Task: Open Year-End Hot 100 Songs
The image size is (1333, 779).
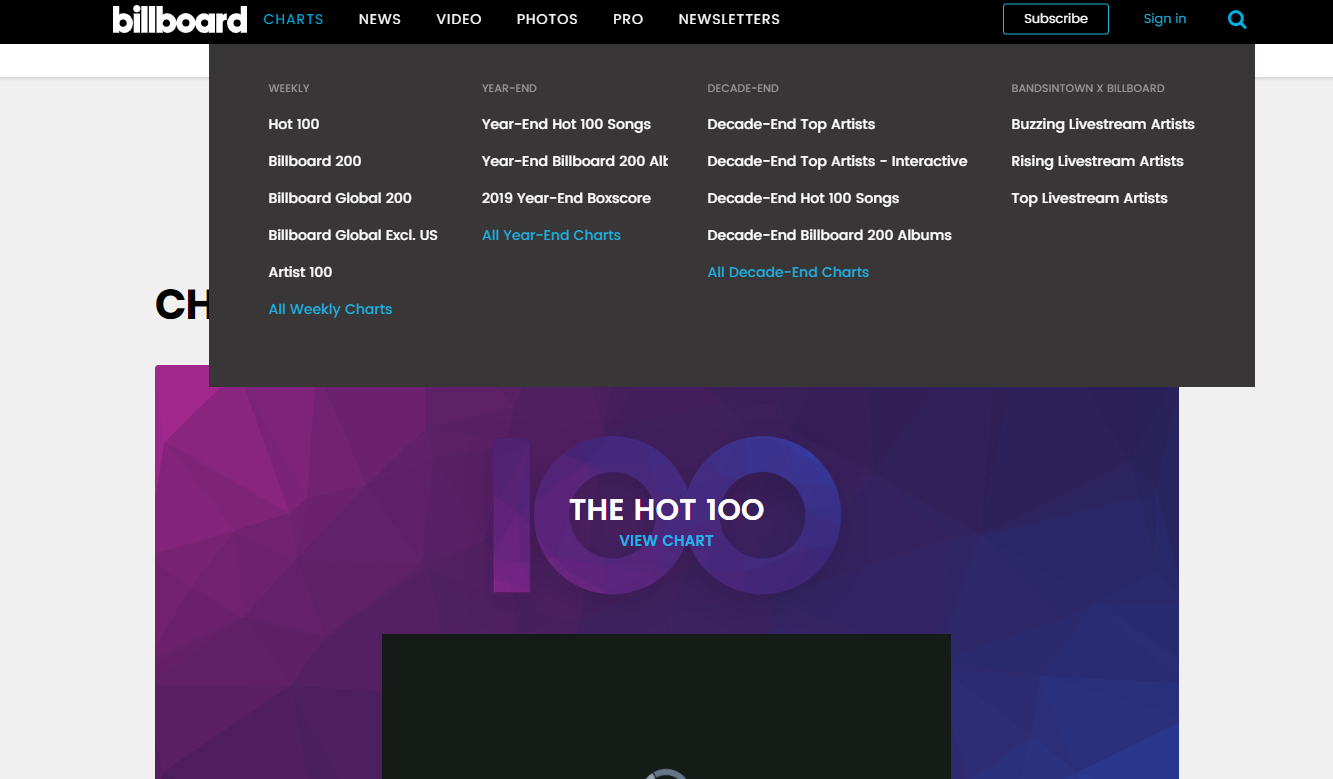Action: 566,124
